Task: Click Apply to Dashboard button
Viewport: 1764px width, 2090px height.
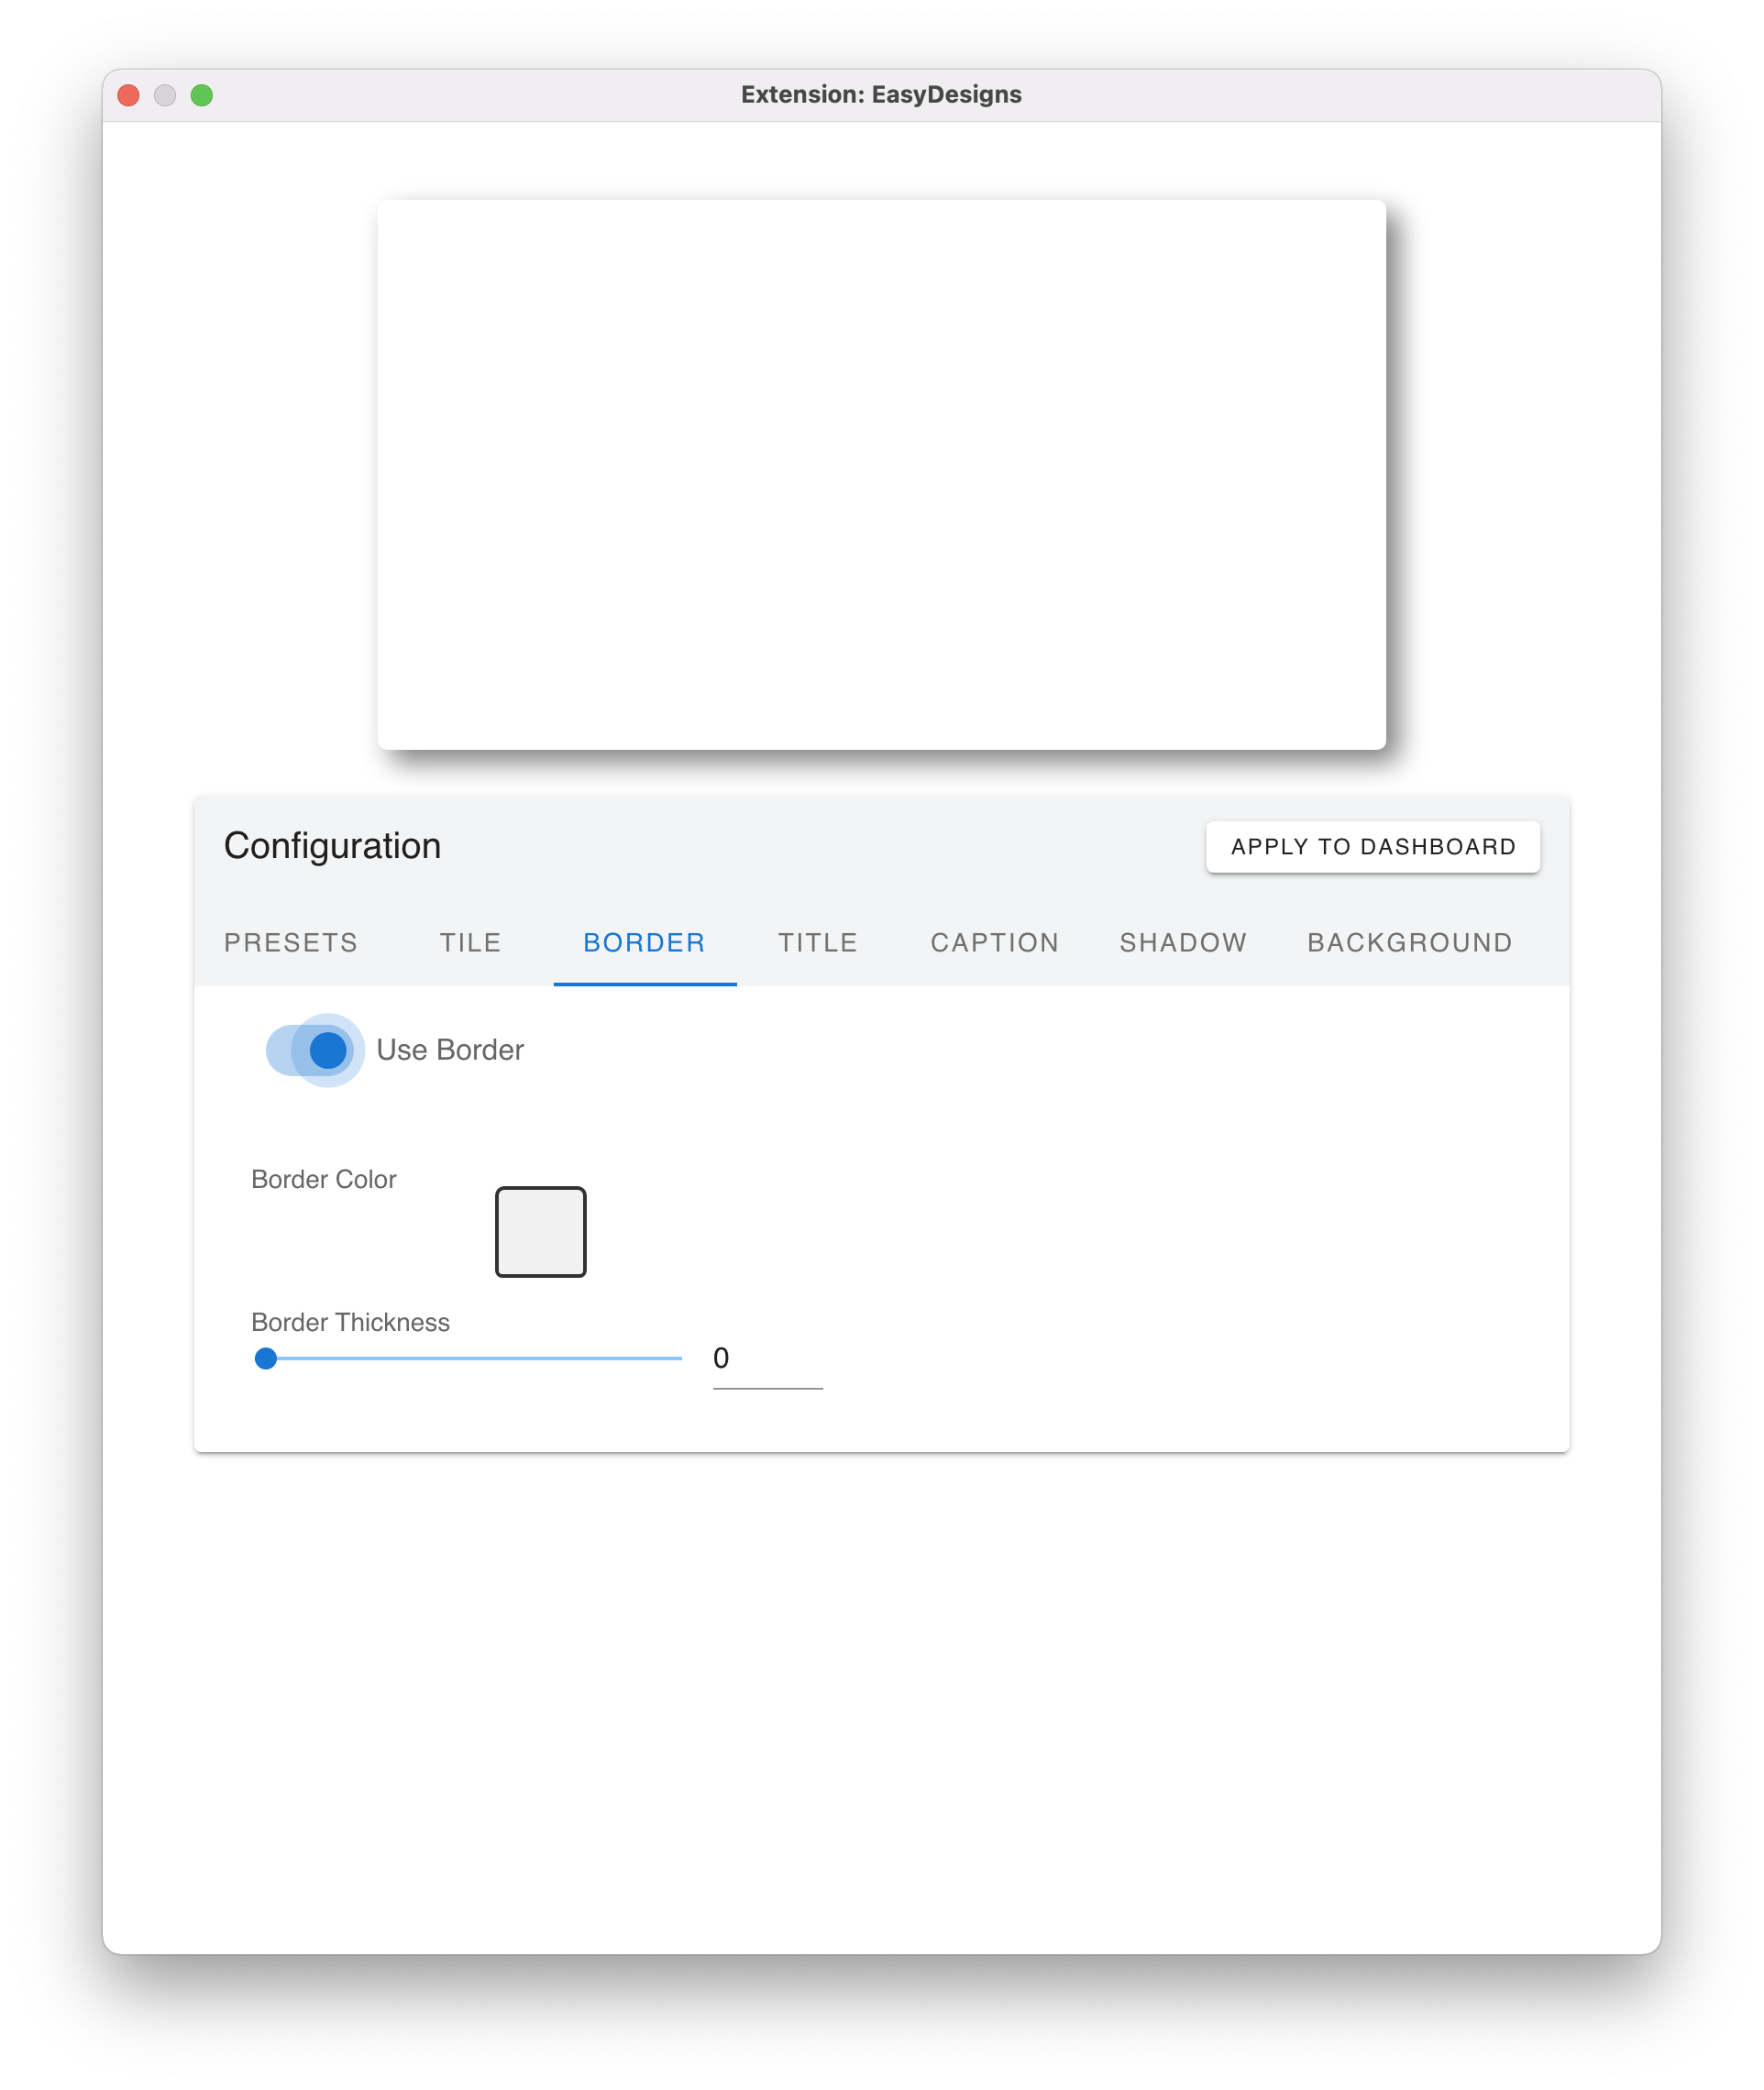Action: click(x=1373, y=847)
